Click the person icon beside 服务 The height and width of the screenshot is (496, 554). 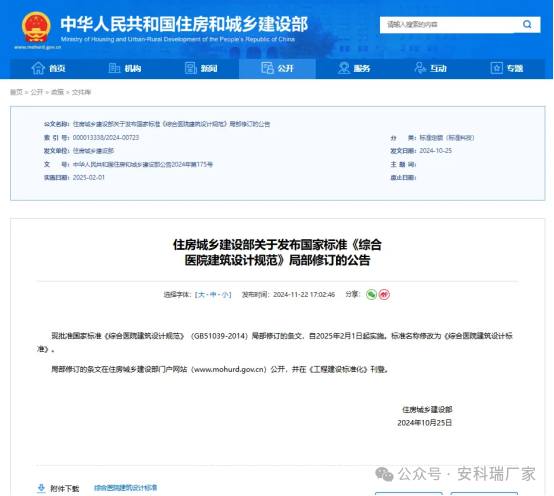[343, 68]
